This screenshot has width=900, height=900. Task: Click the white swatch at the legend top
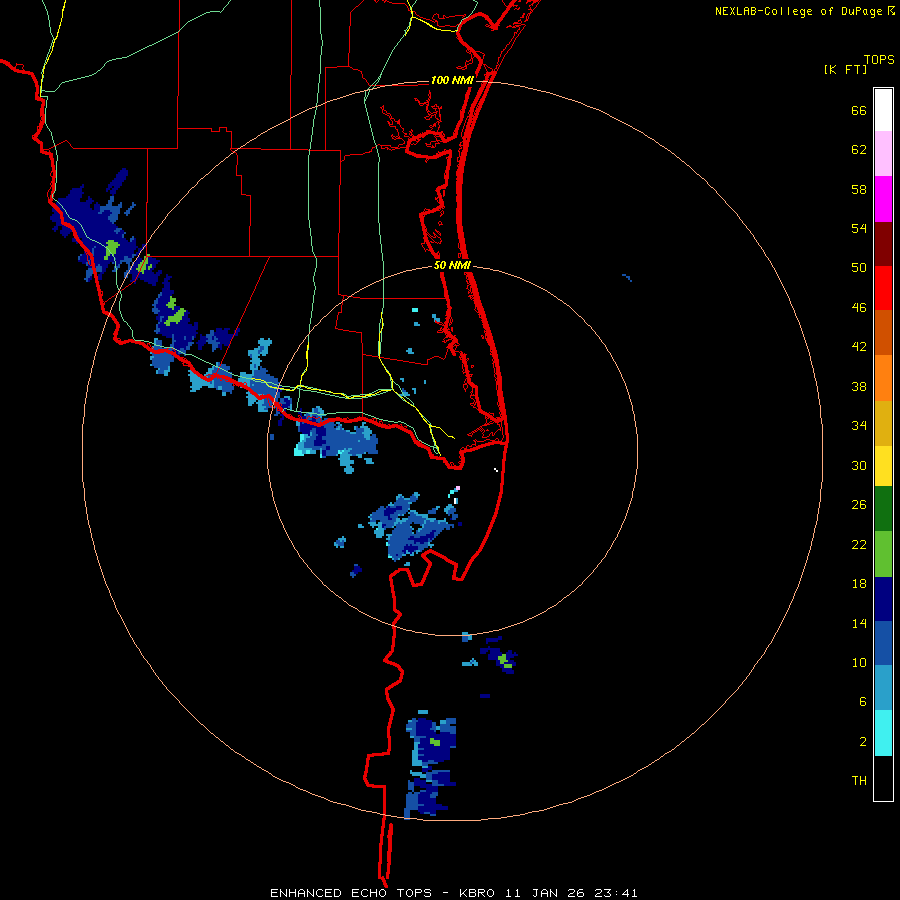coord(883,110)
